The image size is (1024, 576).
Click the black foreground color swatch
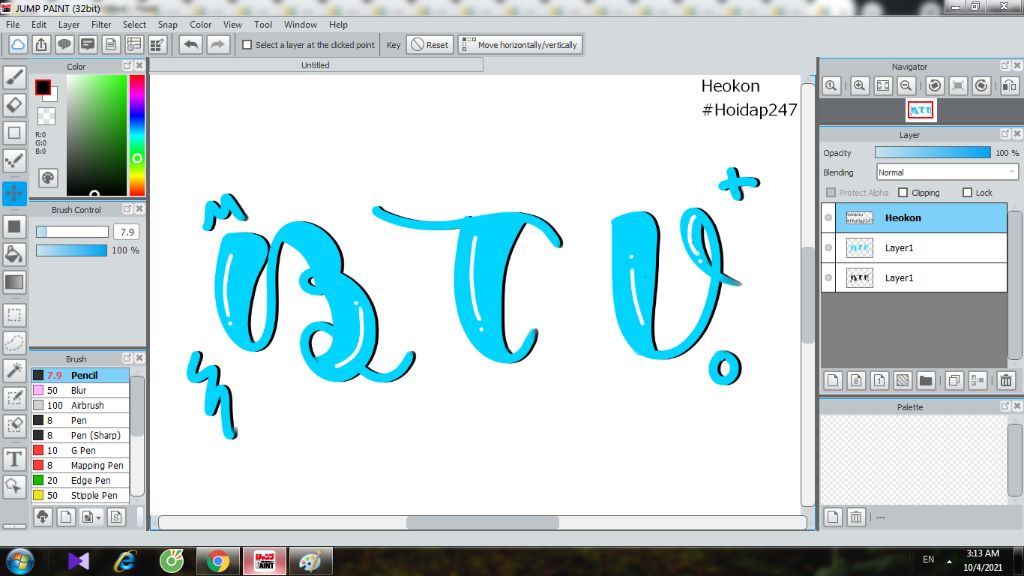pyautogui.click(x=43, y=87)
